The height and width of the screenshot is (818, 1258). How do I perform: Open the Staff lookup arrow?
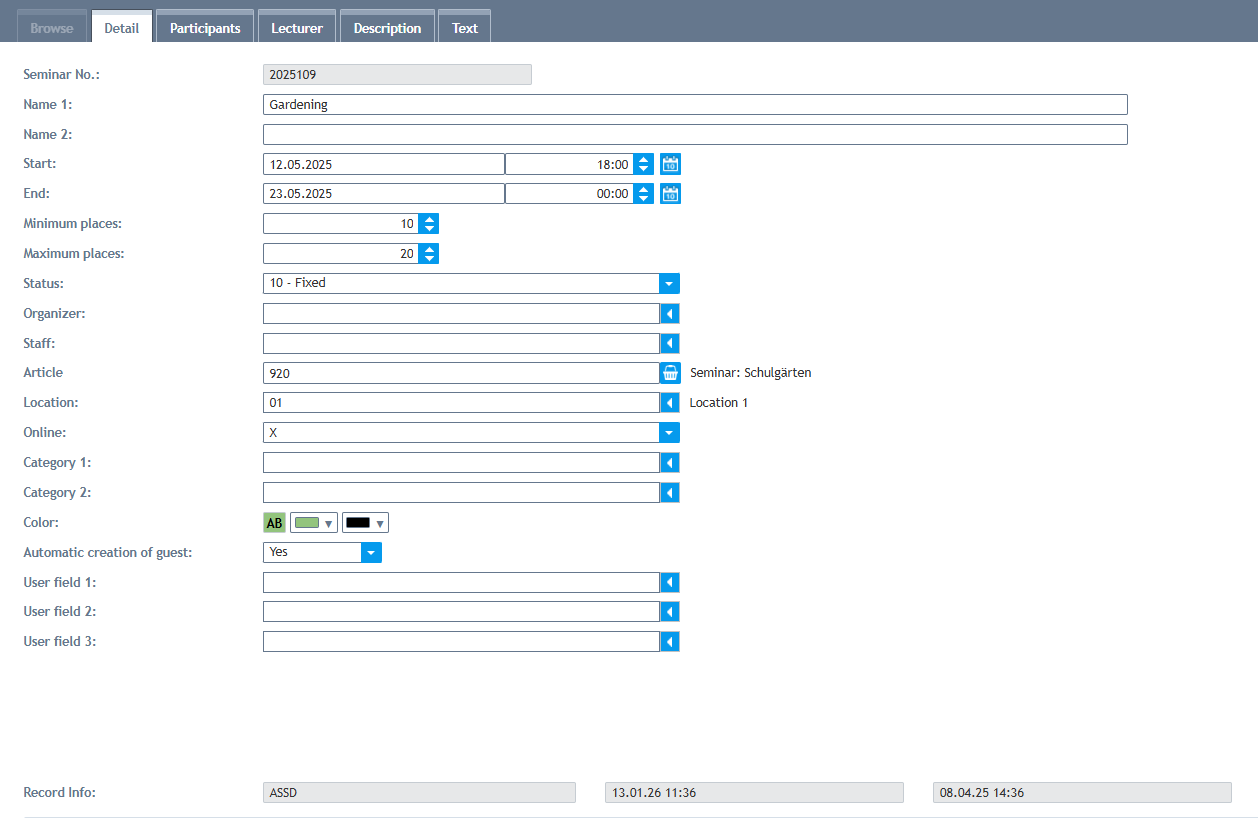tap(670, 344)
